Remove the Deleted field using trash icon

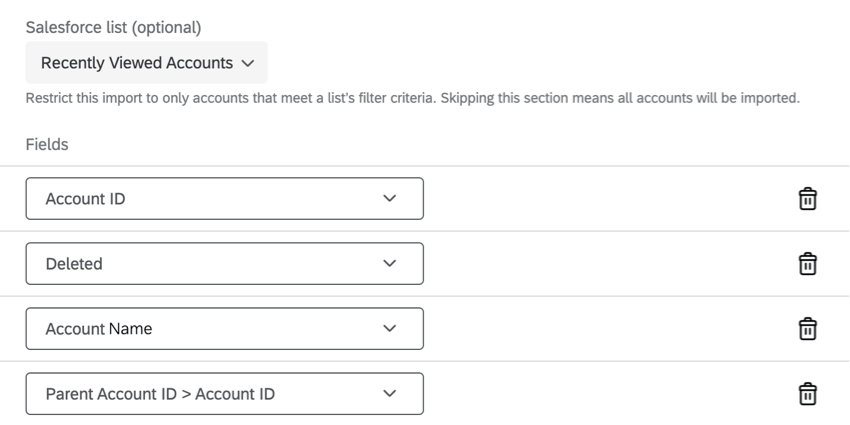807,263
